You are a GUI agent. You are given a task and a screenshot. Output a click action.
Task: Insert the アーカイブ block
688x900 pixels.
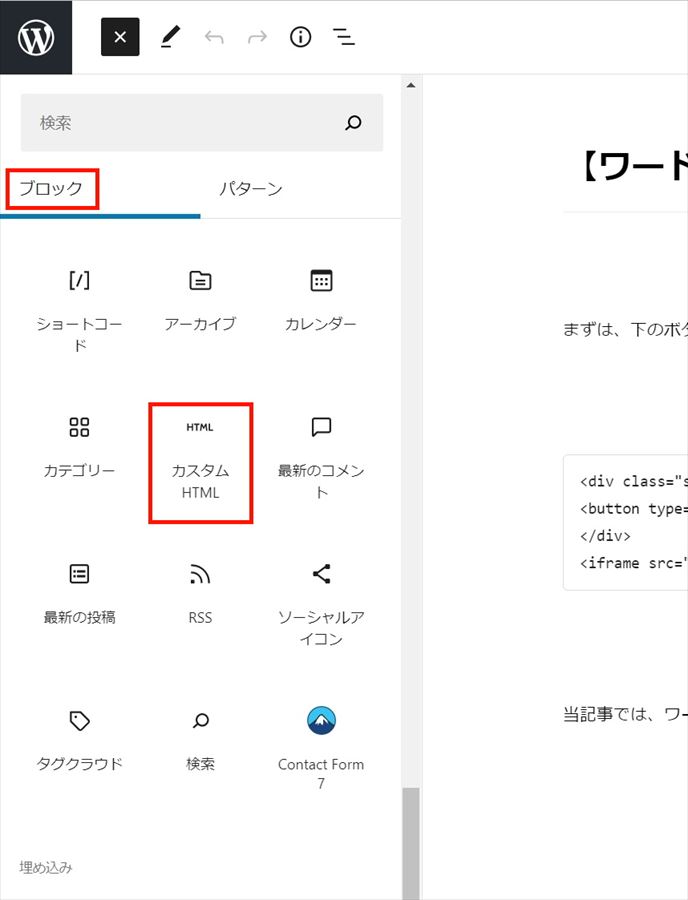[x=200, y=298]
